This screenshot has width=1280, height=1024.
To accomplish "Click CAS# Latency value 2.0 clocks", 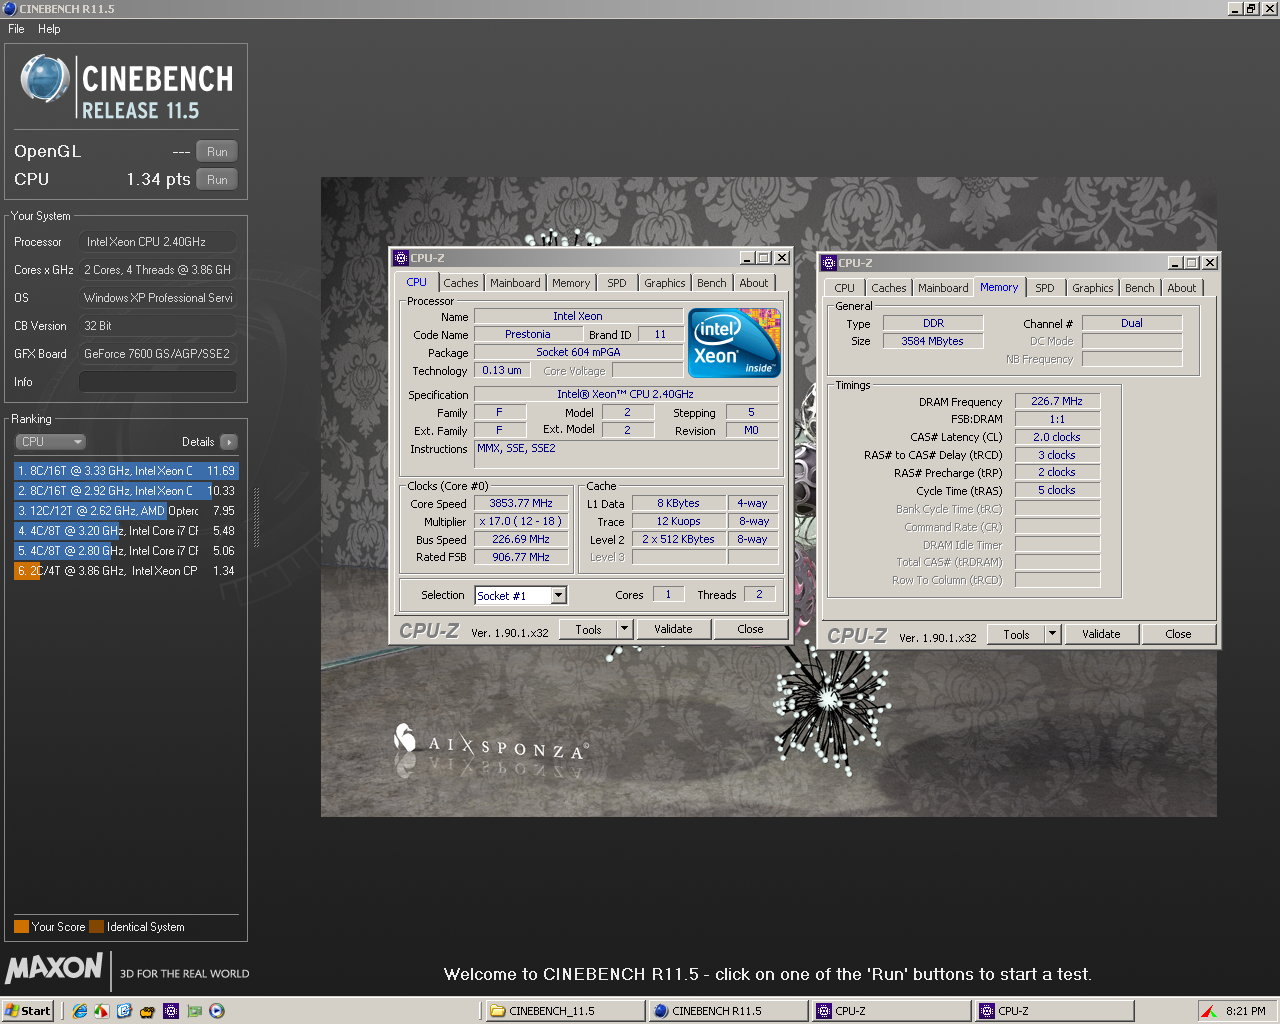I will point(1057,438).
